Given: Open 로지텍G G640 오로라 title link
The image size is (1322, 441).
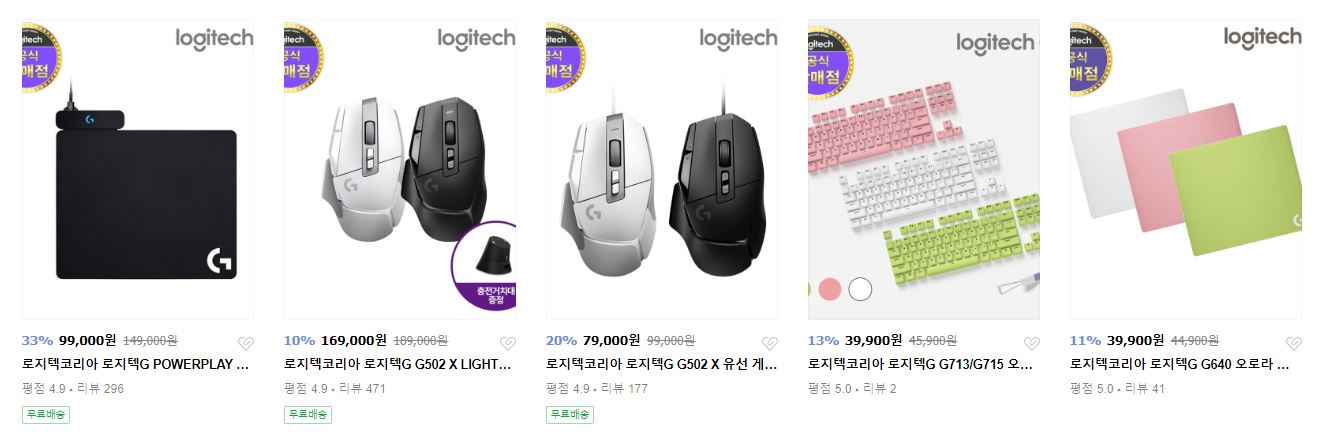Looking at the screenshot, I should [1183, 365].
